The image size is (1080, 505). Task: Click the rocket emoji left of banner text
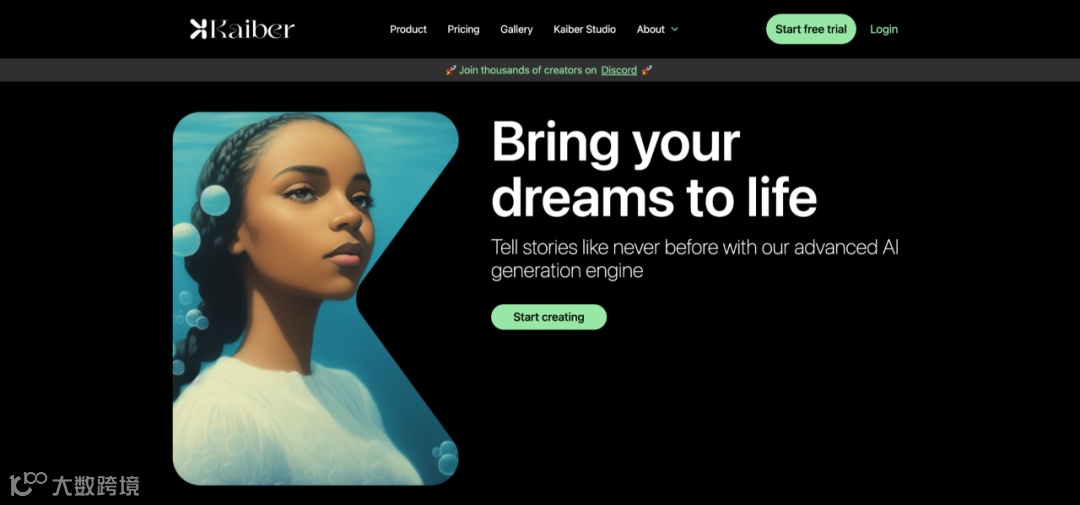(x=450, y=70)
